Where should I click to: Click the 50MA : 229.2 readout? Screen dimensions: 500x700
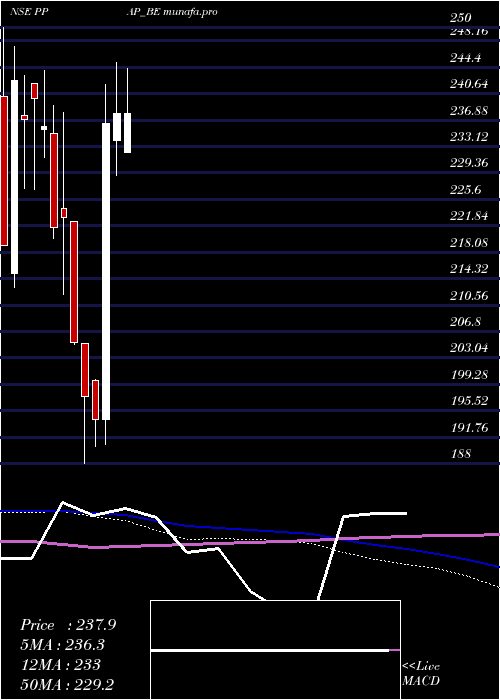[69, 685]
